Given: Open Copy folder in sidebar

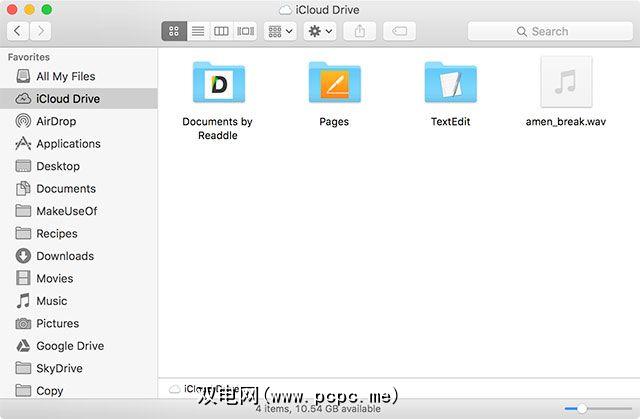Looking at the screenshot, I should [78, 390].
